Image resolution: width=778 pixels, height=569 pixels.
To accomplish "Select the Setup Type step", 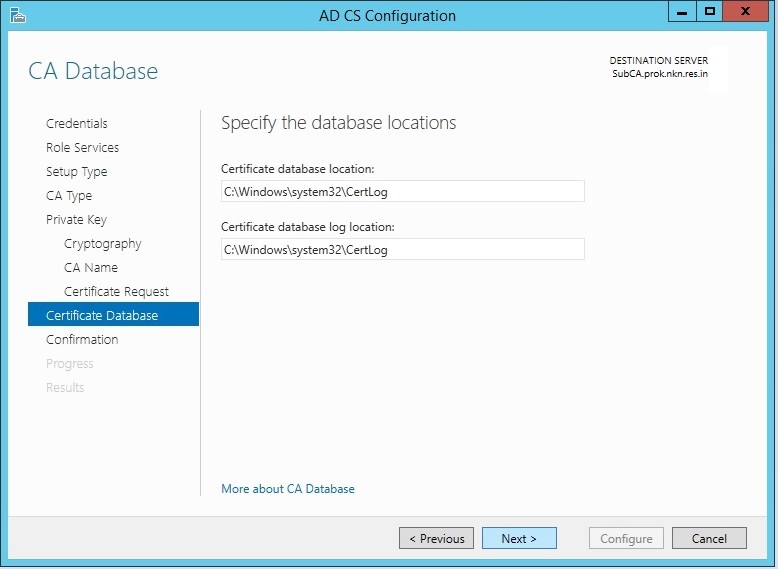I will (76, 172).
